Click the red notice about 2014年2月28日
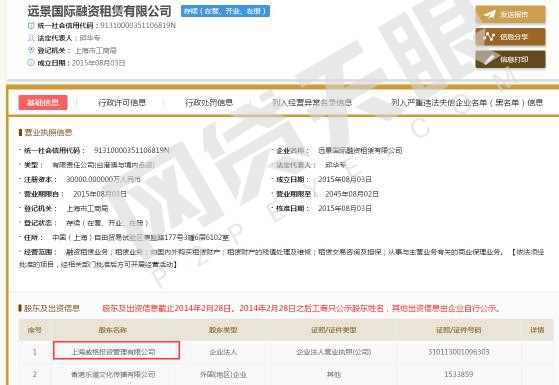This screenshot has width=559, height=385. point(301,308)
